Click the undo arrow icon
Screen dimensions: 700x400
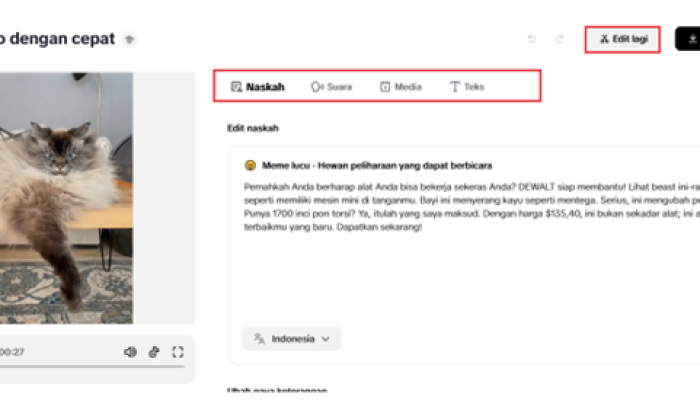coord(531,39)
